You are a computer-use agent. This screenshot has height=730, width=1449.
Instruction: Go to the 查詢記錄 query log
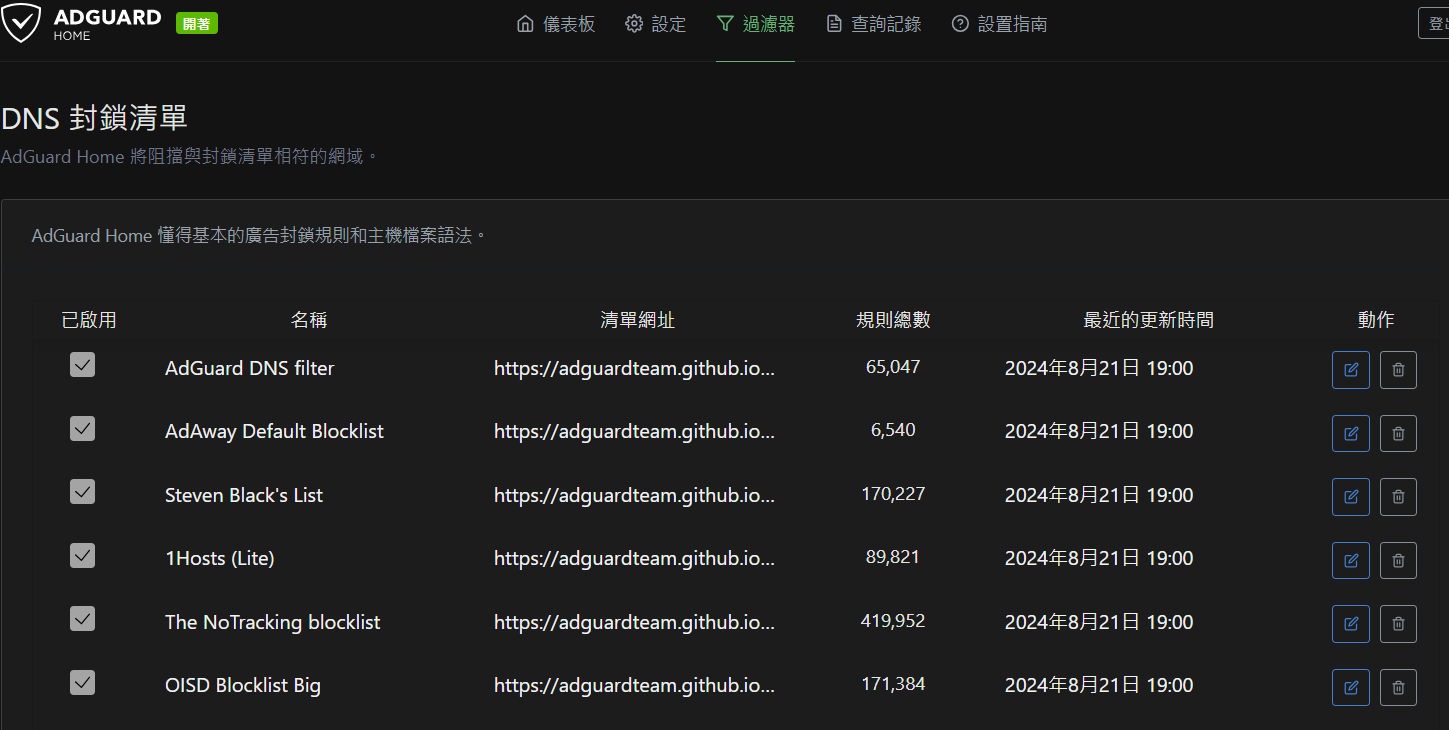873,24
